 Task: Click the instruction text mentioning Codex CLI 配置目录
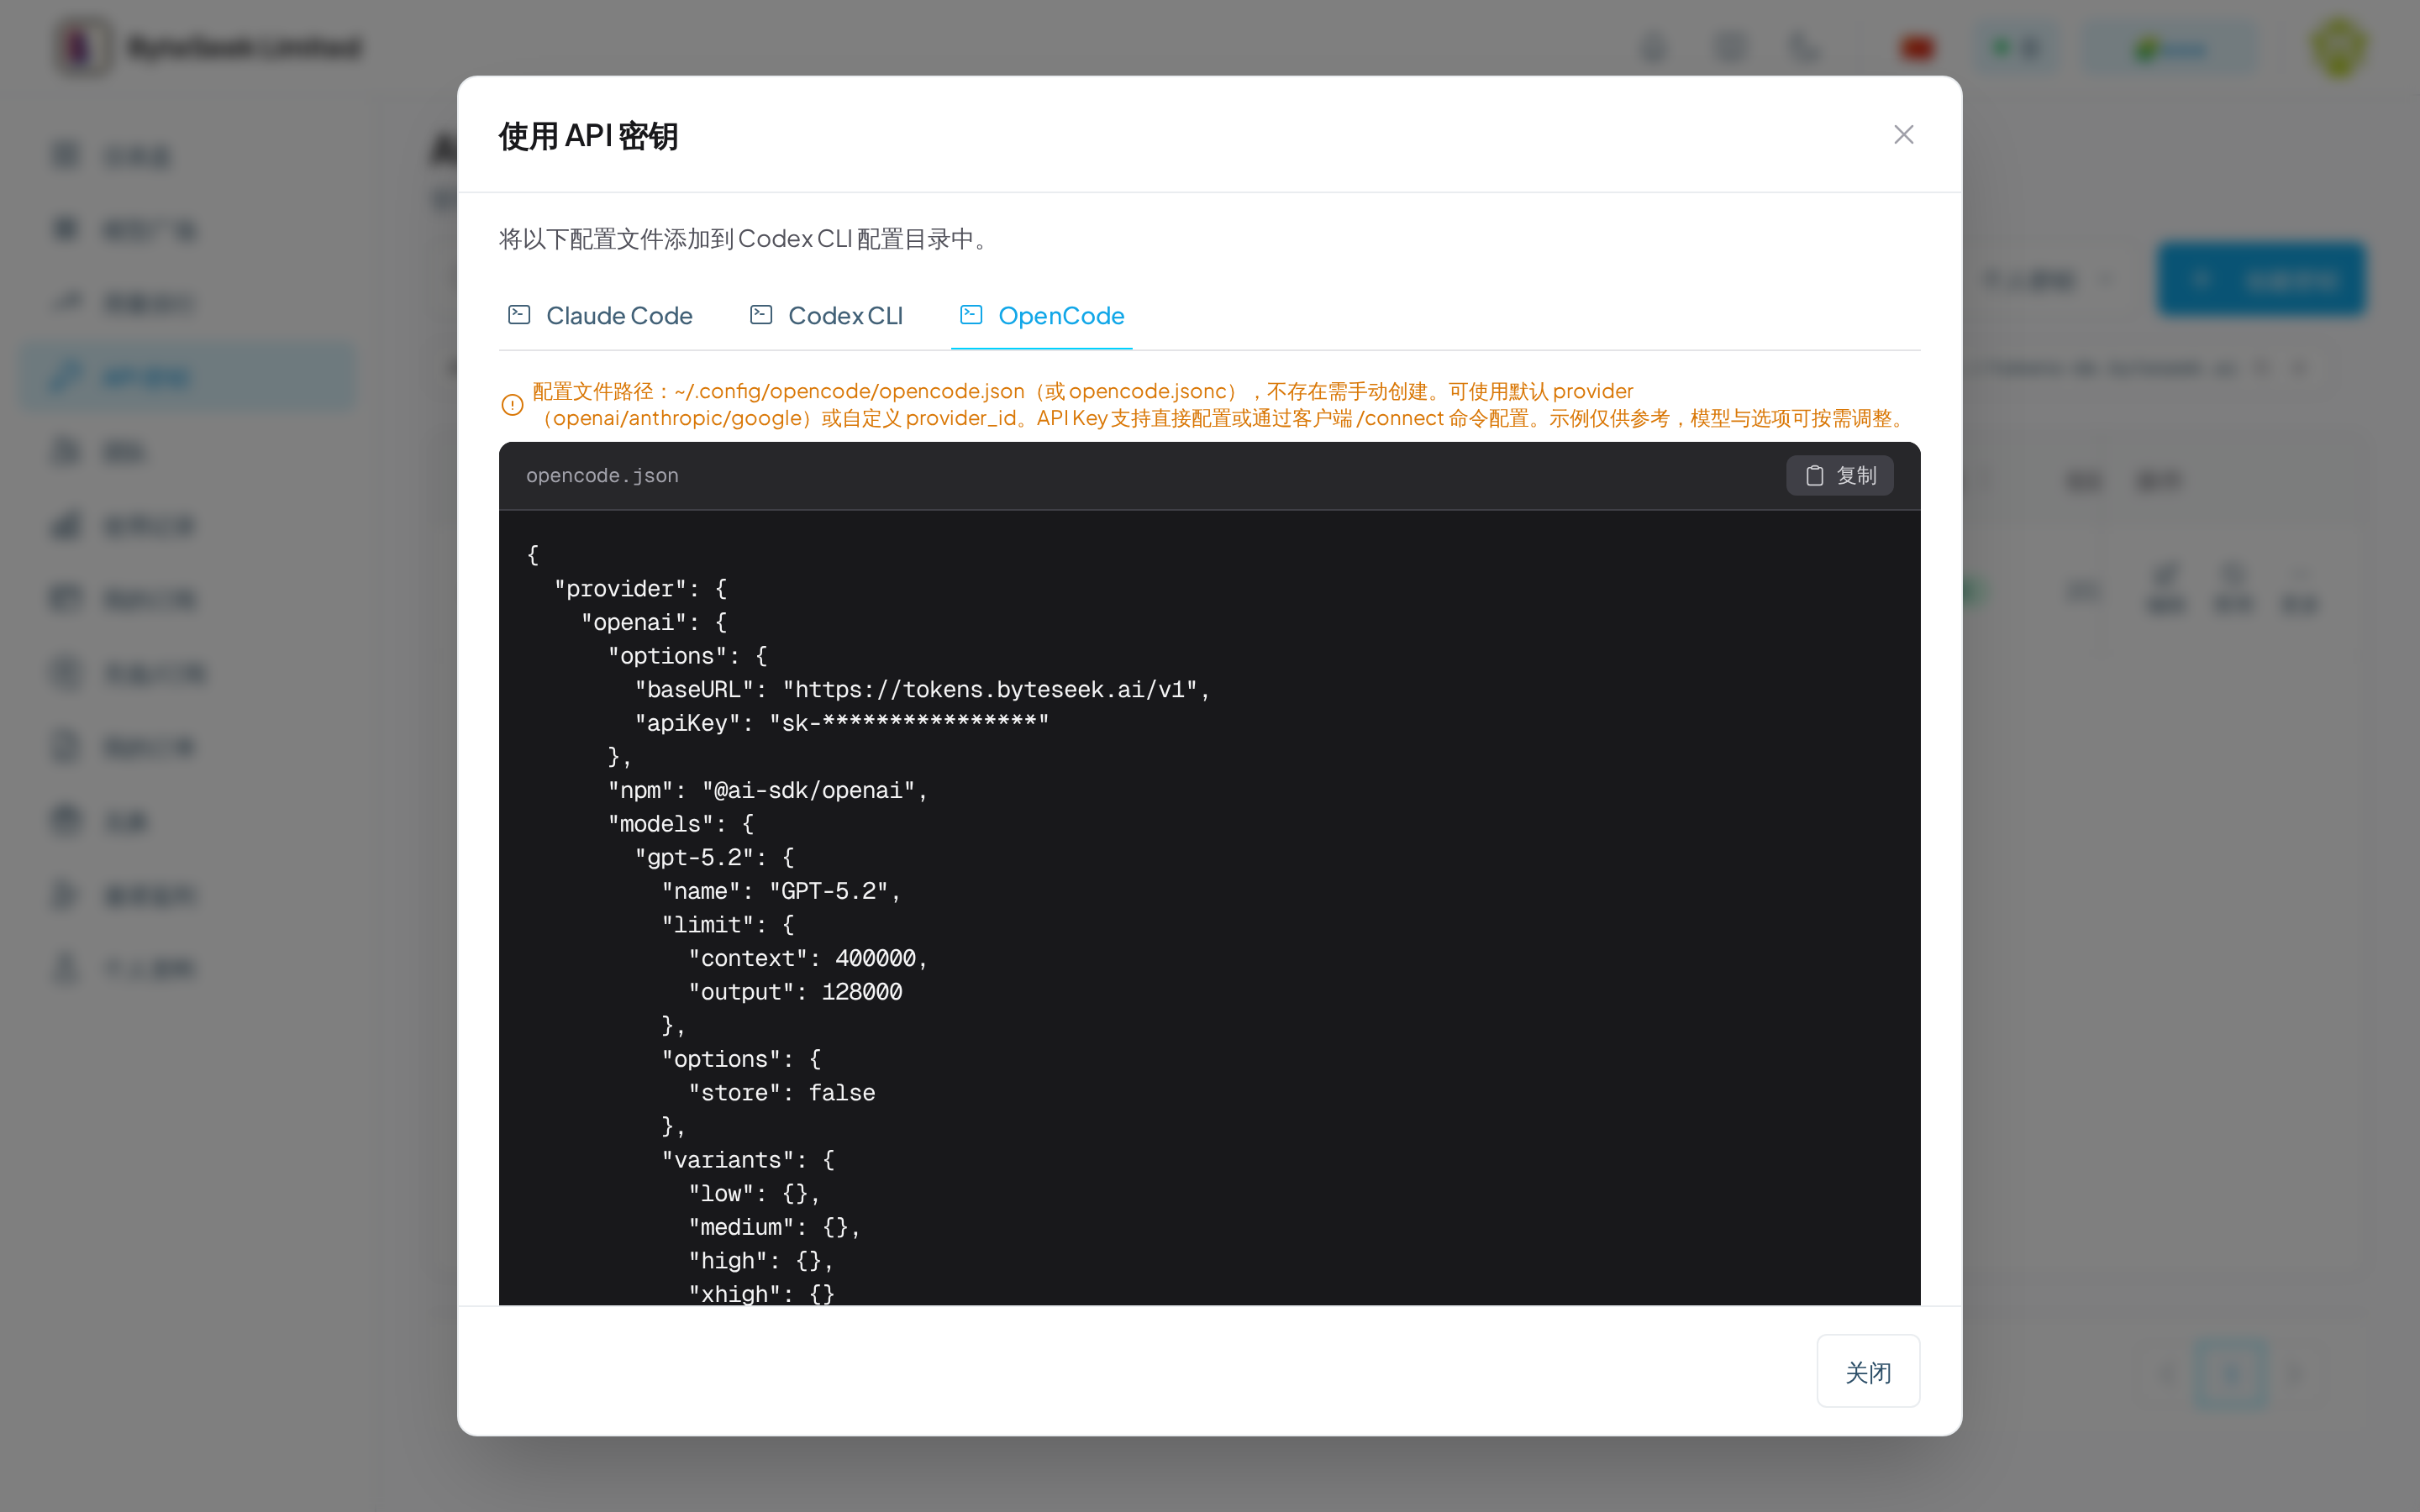[x=745, y=239]
